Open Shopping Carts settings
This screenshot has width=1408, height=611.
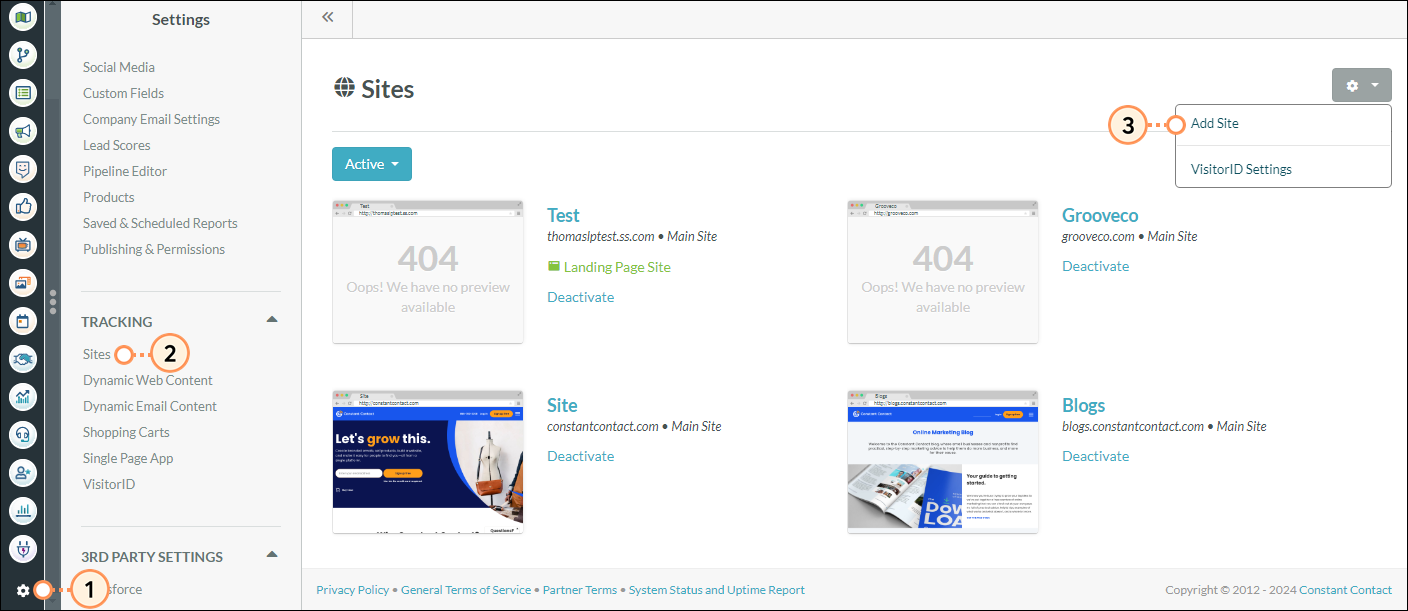[126, 432]
